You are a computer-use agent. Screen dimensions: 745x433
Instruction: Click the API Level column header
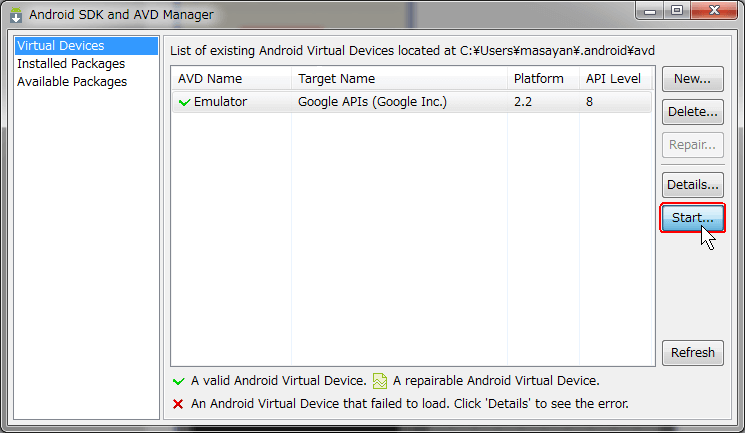click(x=615, y=79)
